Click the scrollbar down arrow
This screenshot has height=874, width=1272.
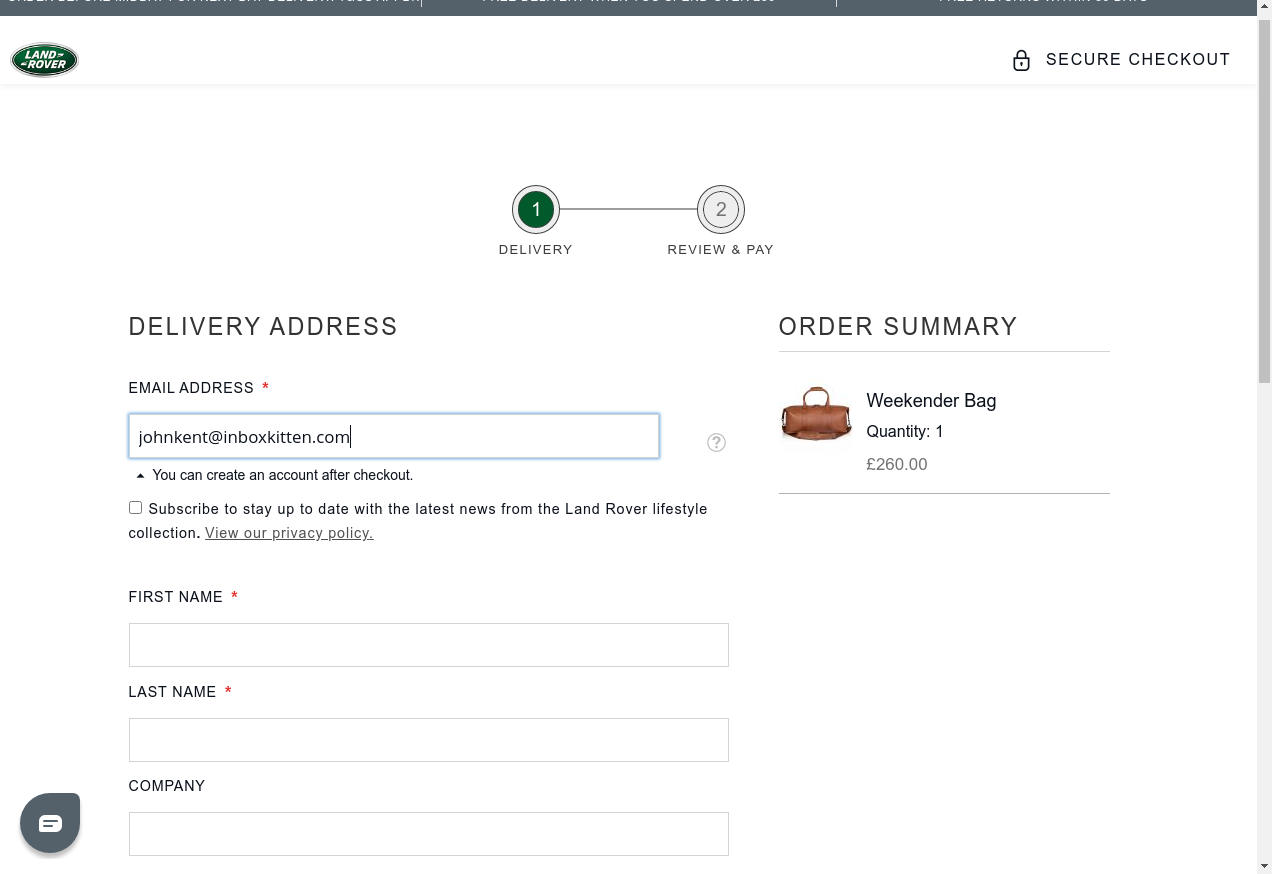pos(1264,865)
